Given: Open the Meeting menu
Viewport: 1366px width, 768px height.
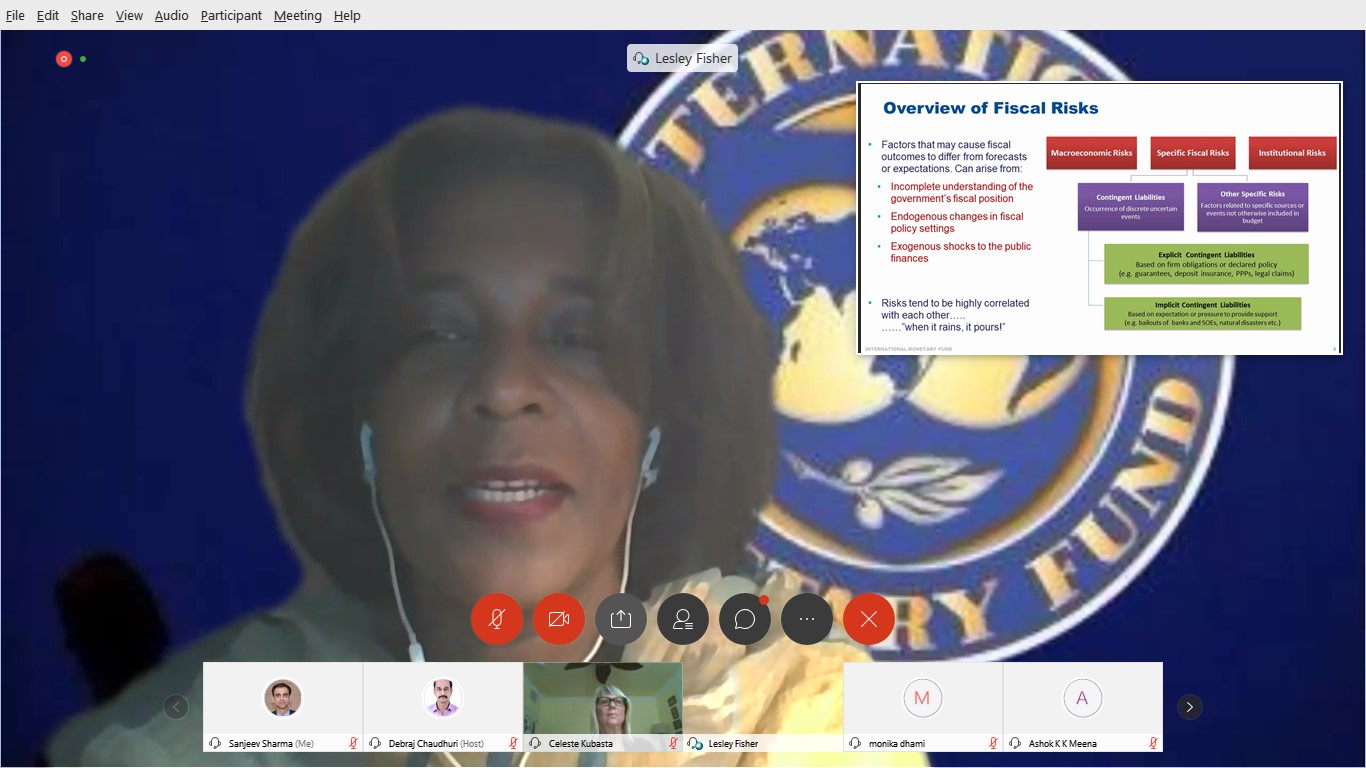Looking at the screenshot, I should (x=298, y=15).
